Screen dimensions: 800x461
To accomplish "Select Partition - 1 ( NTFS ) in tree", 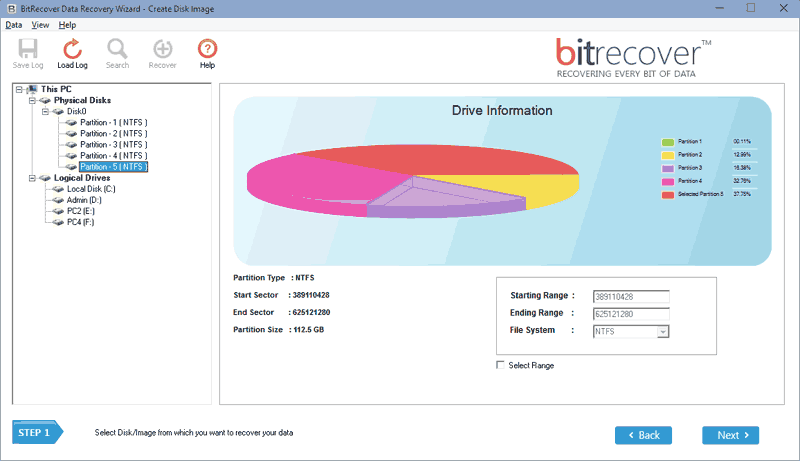I will click(x=113, y=122).
